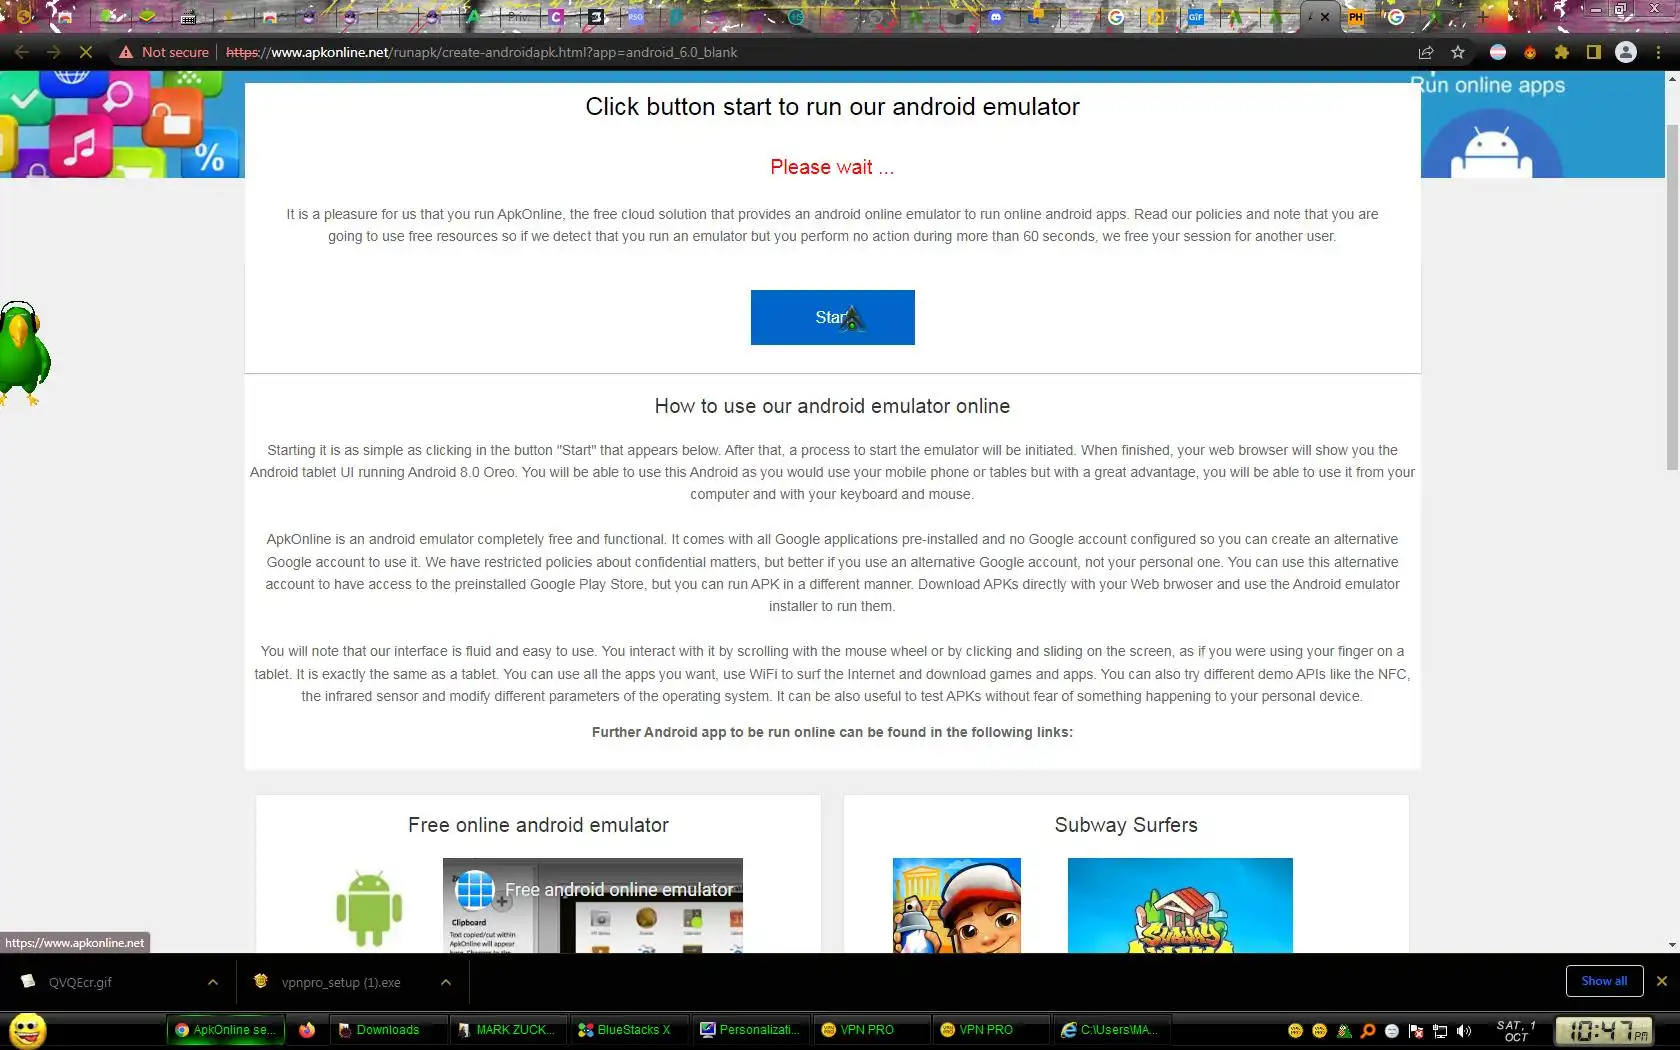The height and width of the screenshot is (1050, 1680).
Task: Open the C:\Users Internet Explorer window
Action: click(1112, 1030)
